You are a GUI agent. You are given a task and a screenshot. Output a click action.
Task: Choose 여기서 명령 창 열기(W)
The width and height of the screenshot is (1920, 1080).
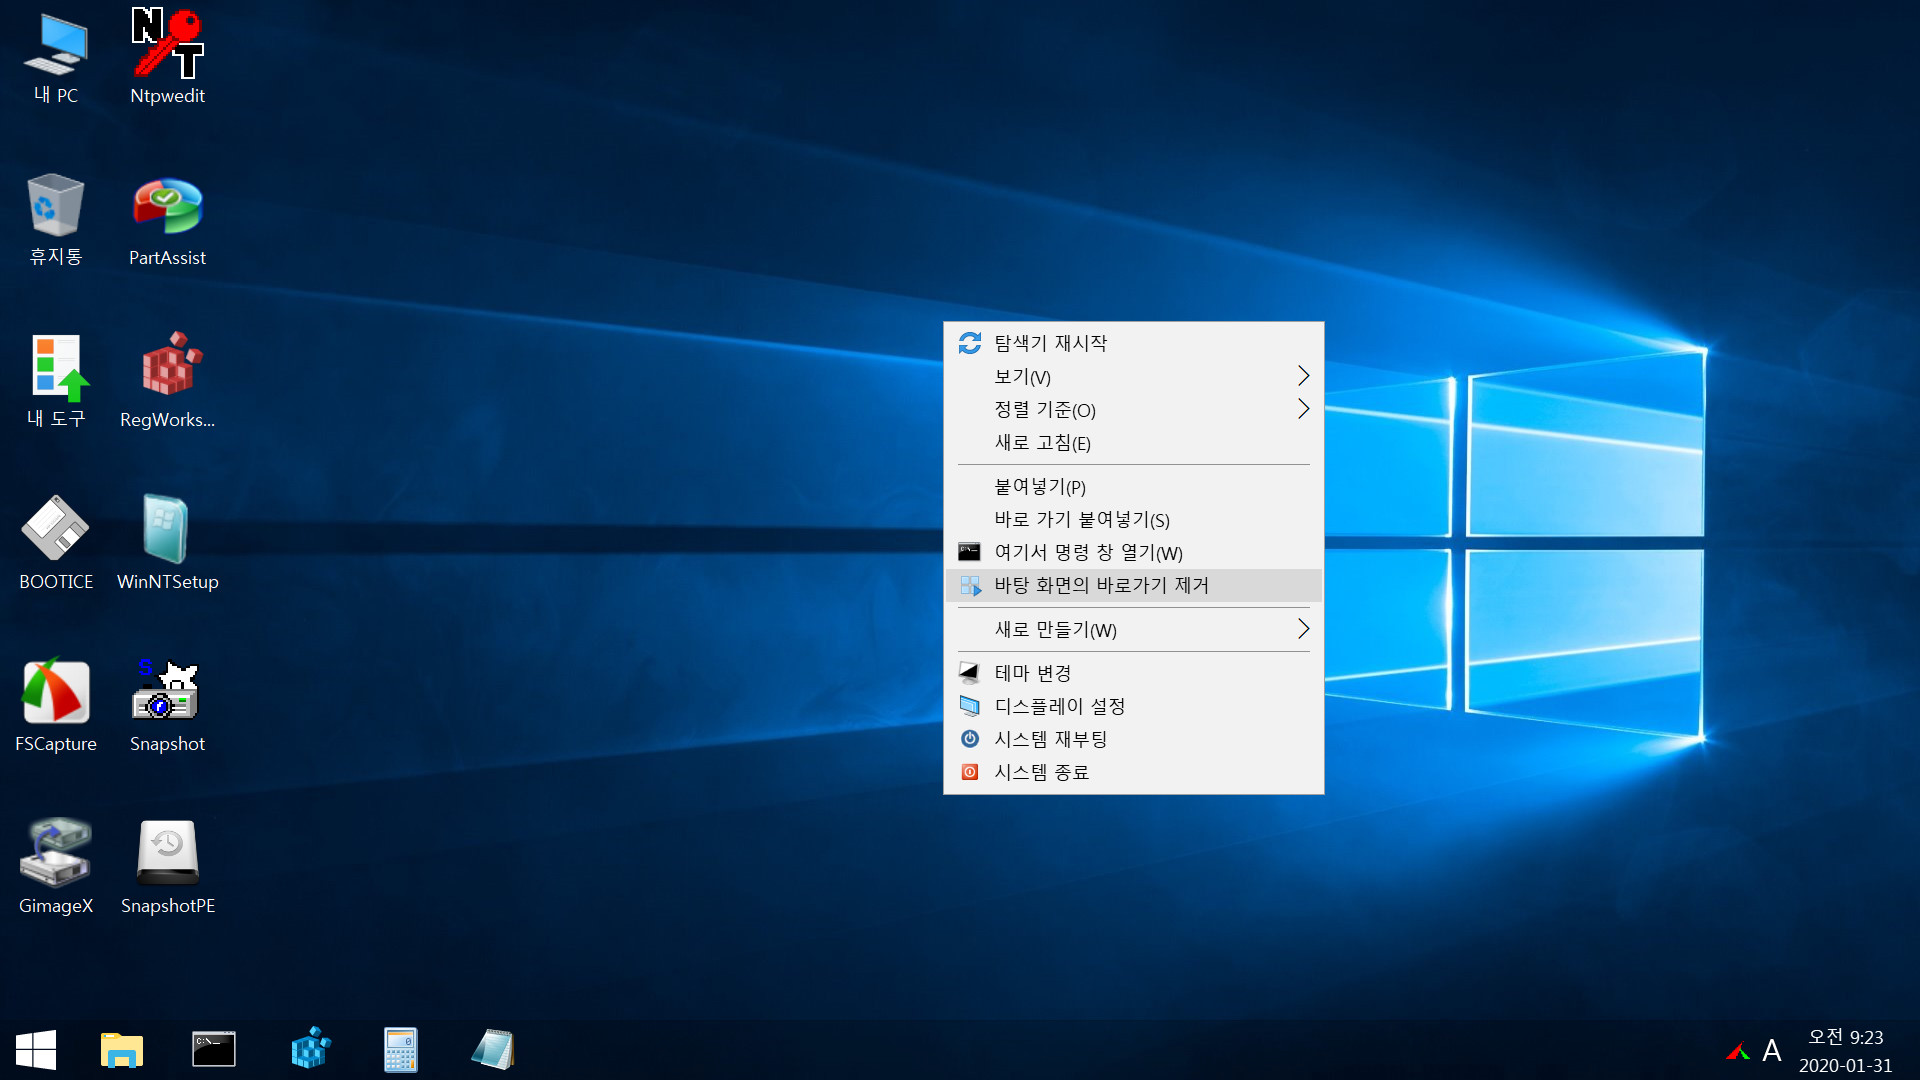point(1134,552)
